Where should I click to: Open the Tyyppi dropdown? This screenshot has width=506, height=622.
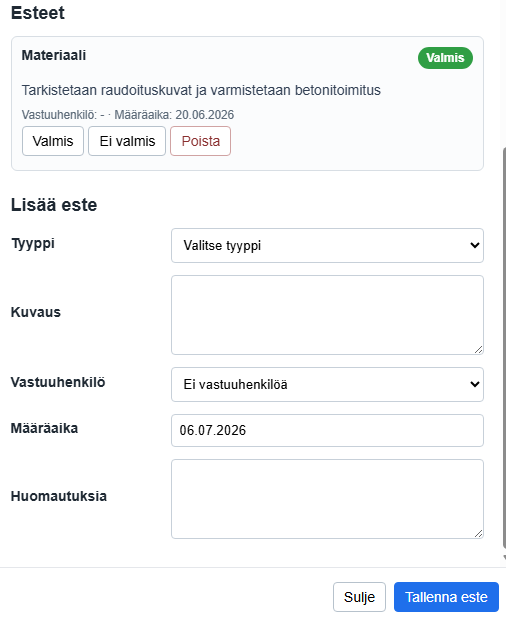click(x=327, y=245)
